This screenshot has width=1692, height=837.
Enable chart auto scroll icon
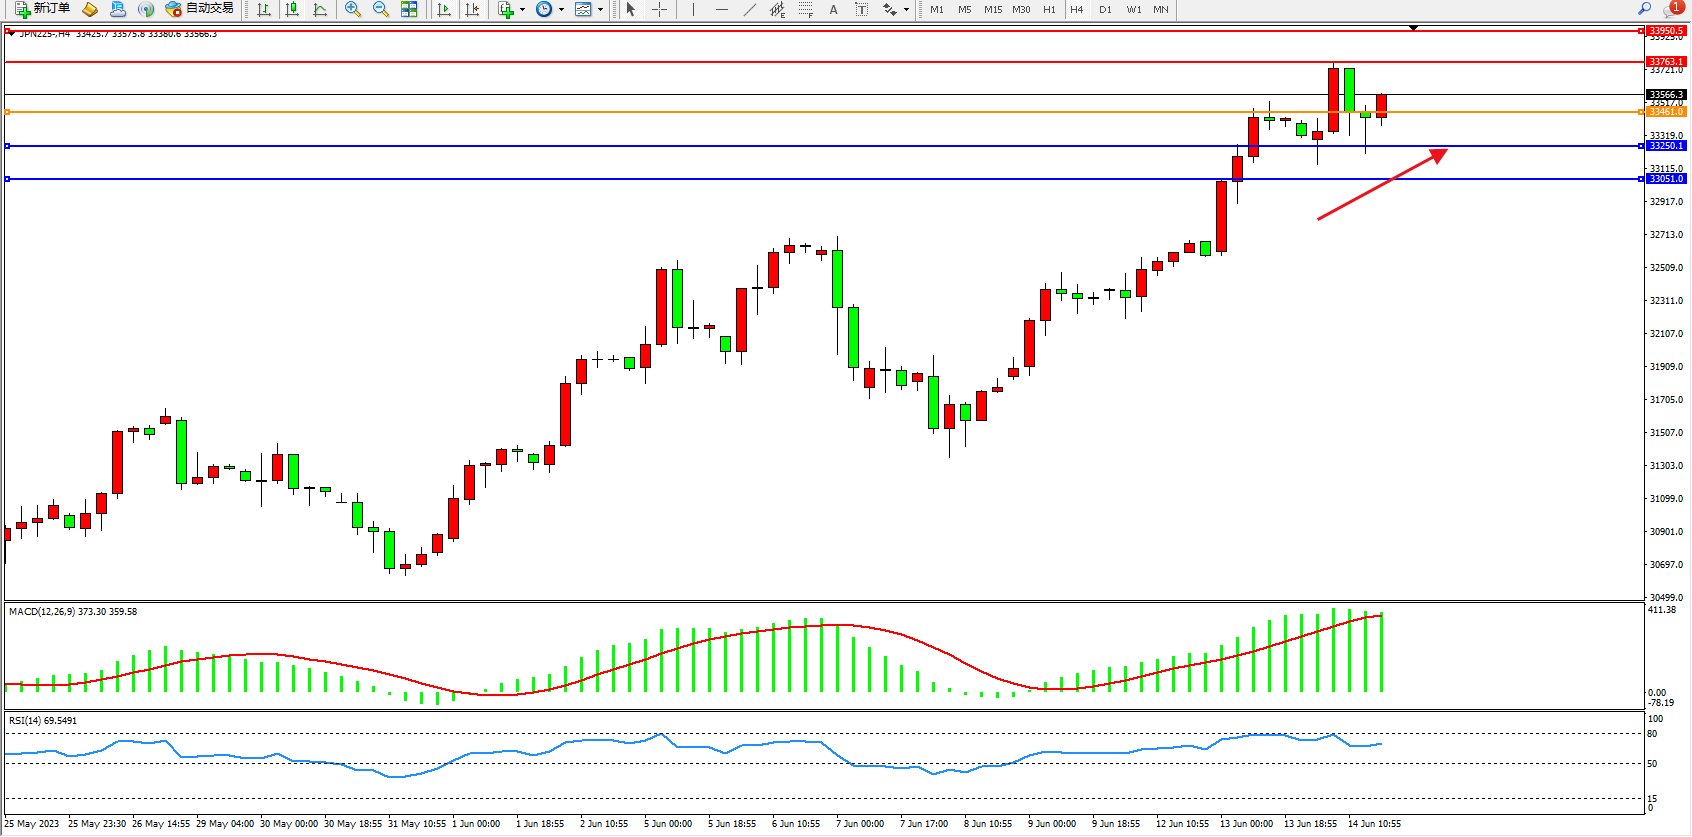[x=444, y=9]
